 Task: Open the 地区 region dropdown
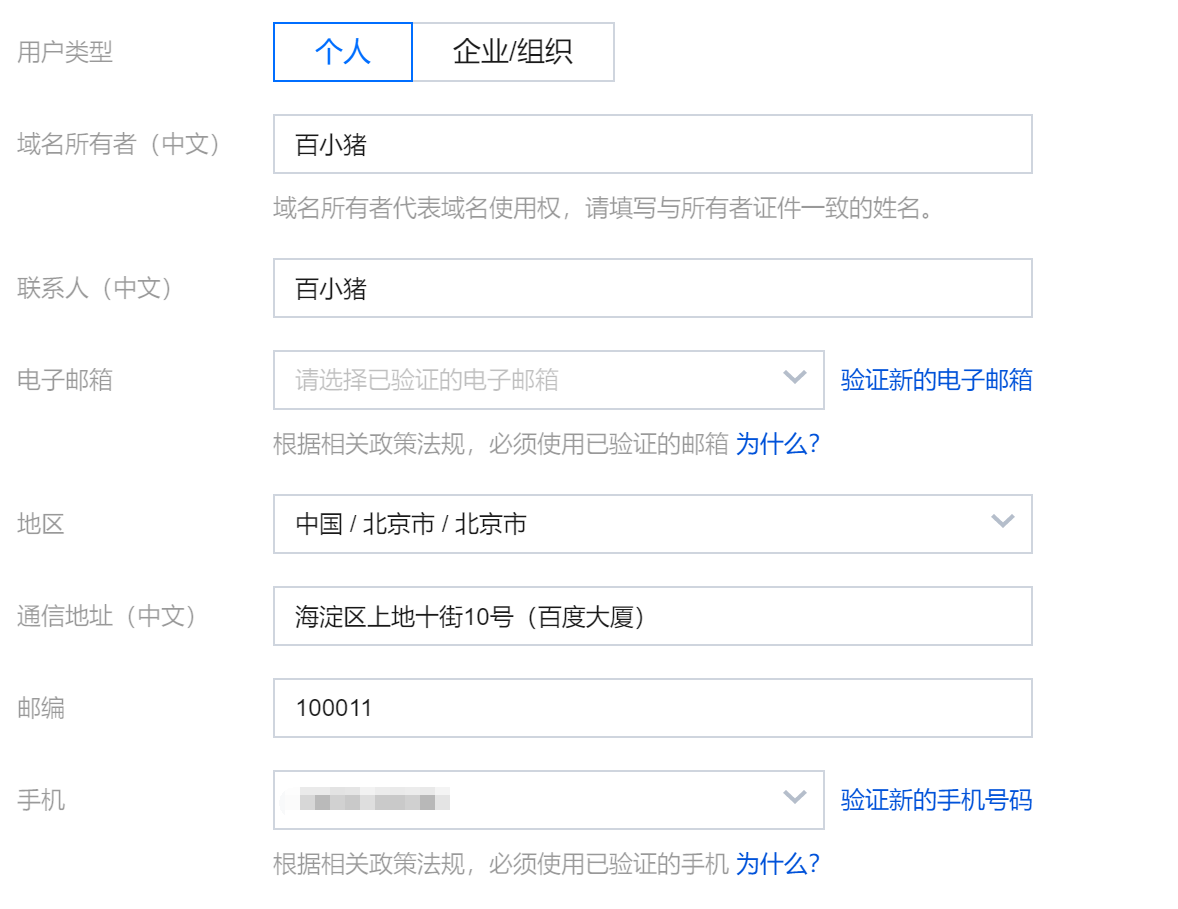[x=653, y=524]
